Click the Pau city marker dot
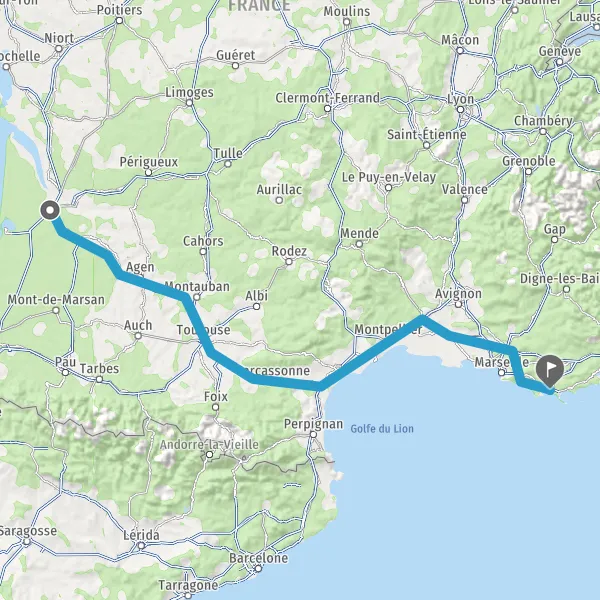 point(65,372)
